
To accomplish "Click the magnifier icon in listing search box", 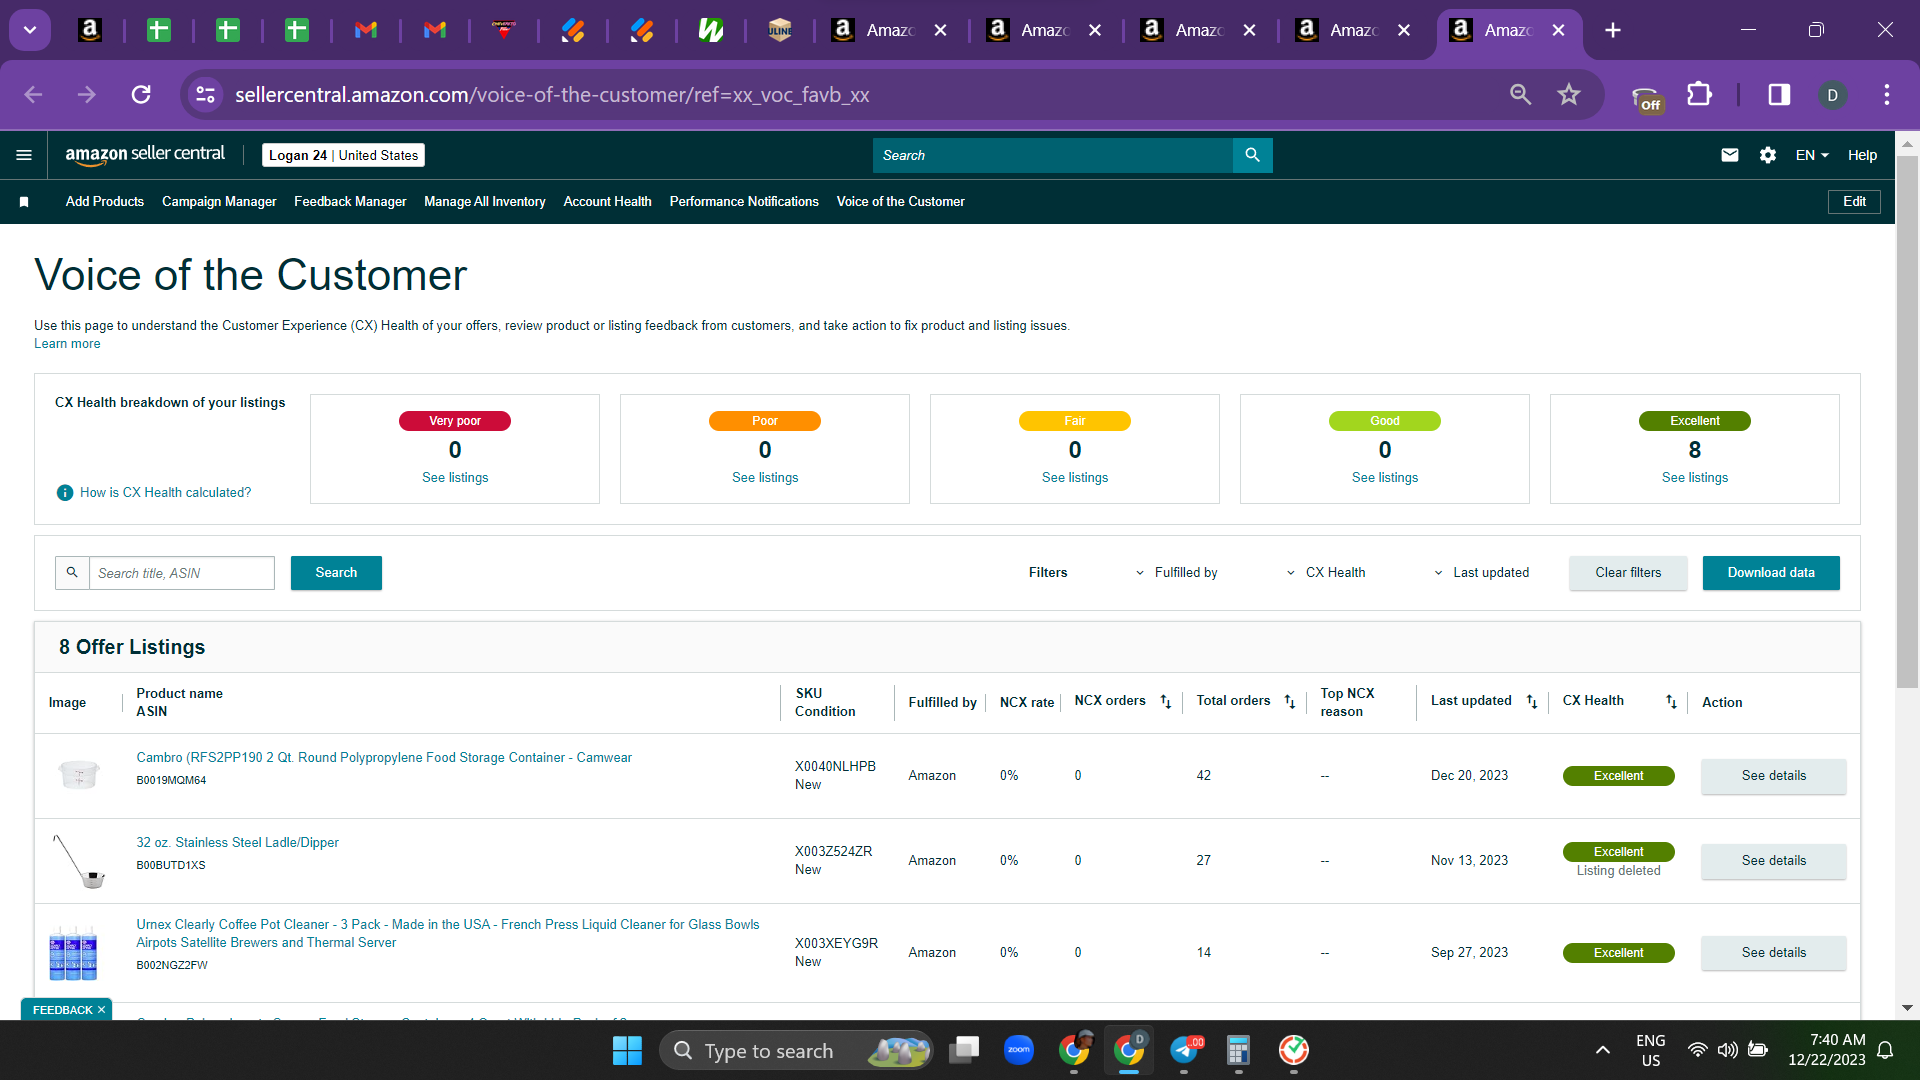I will click(72, 573).
